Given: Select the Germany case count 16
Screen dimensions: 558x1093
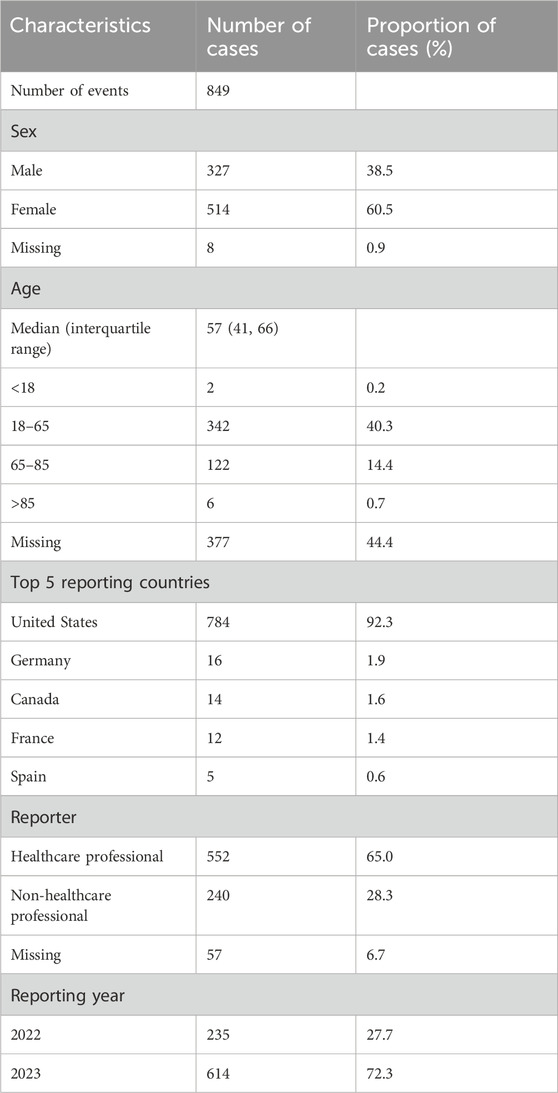Looking at the screenshot, I should [x=215, y=659].
